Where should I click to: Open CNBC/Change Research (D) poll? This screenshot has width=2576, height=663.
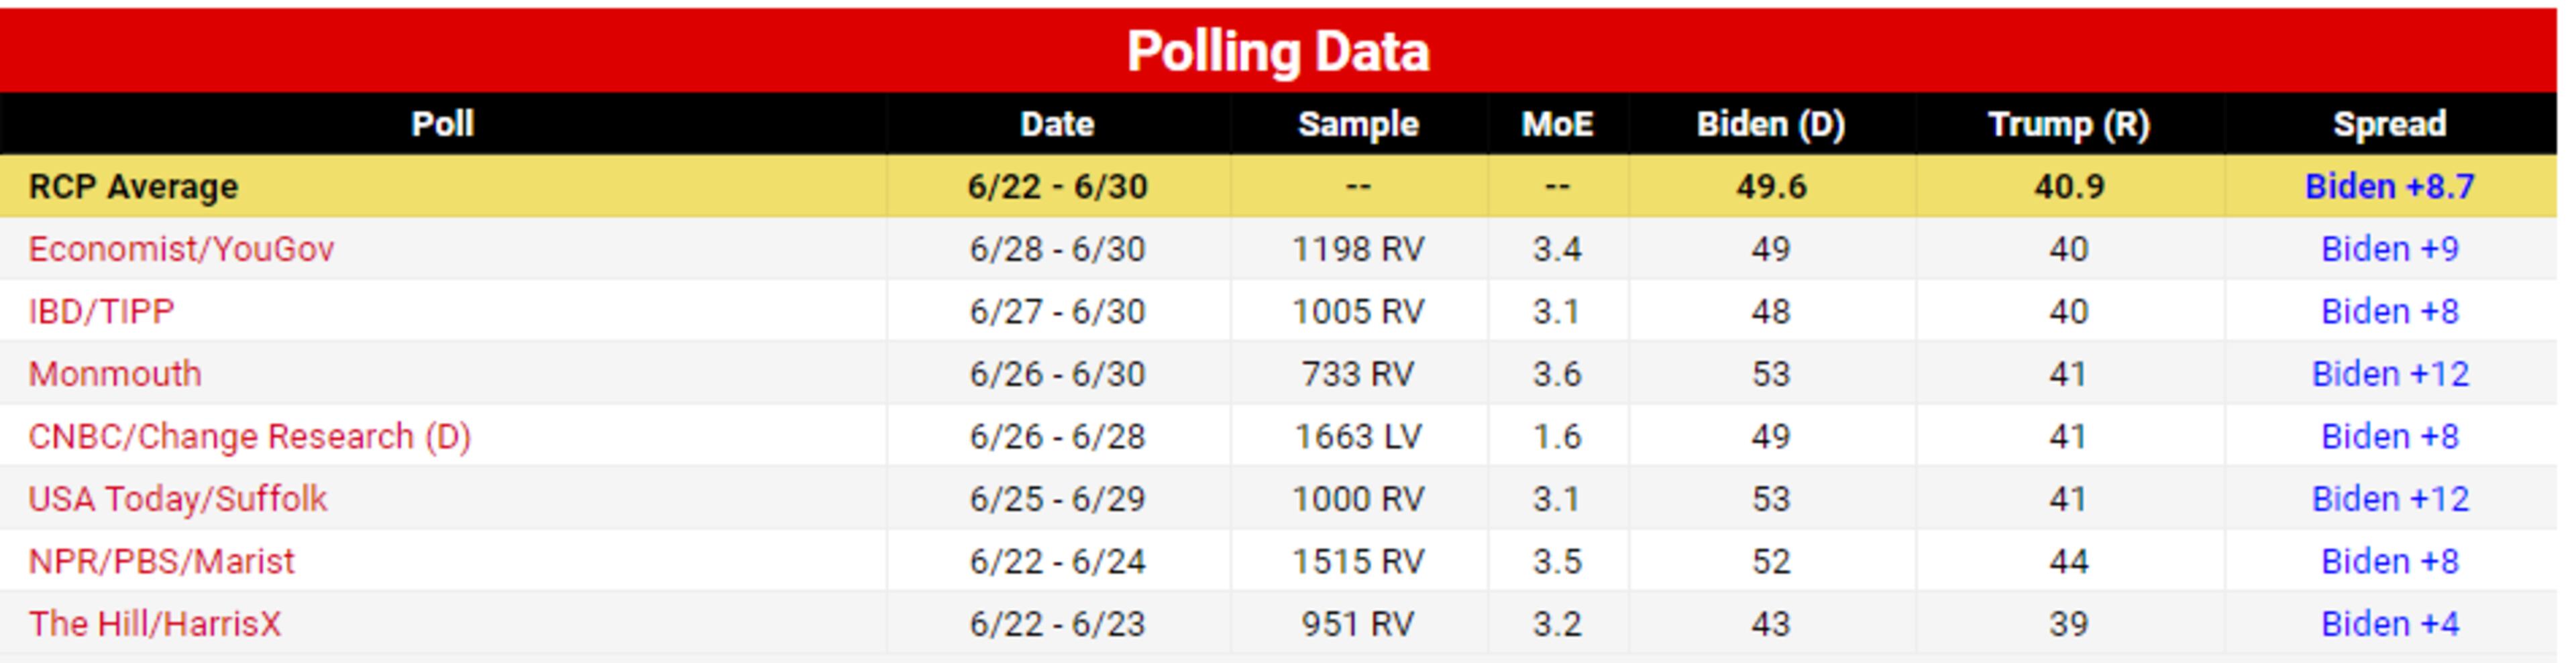click(249, 437)
